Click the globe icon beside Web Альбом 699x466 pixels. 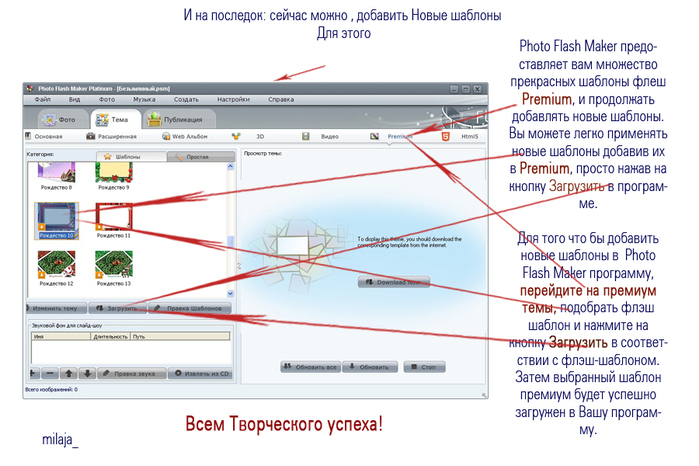(166, 136)
